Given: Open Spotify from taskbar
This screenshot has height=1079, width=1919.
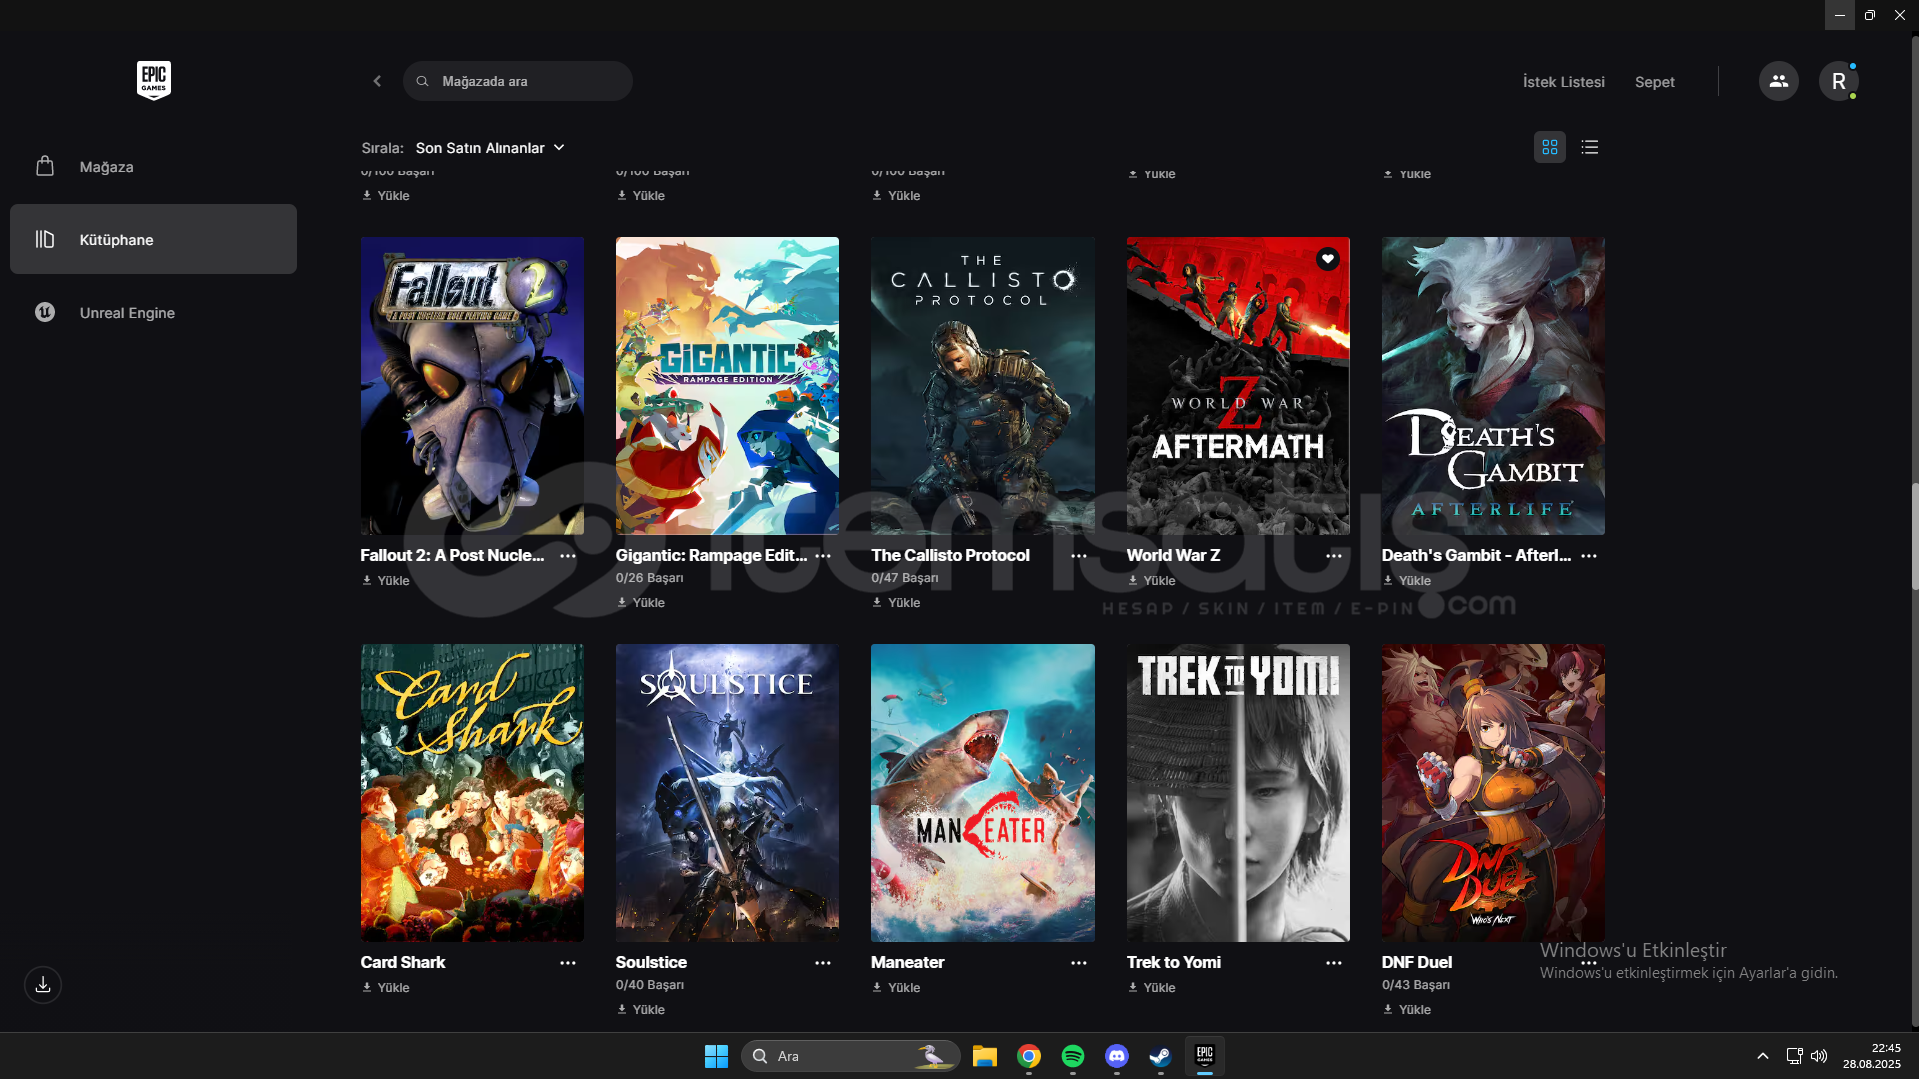Looking at the screenshot, I should point(1073,1056).
